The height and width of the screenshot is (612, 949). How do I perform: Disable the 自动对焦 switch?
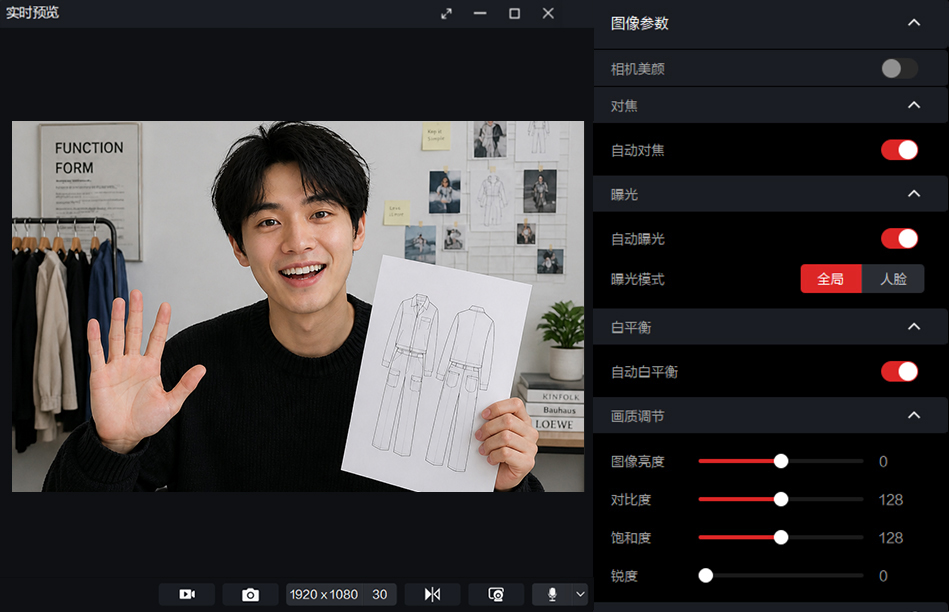(x=899, y=150)
